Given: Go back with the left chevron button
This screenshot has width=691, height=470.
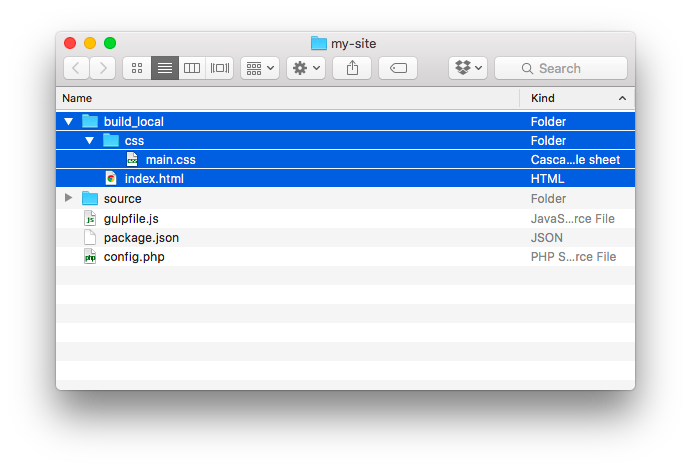Looking at the screenshot, I should (76, 68).
